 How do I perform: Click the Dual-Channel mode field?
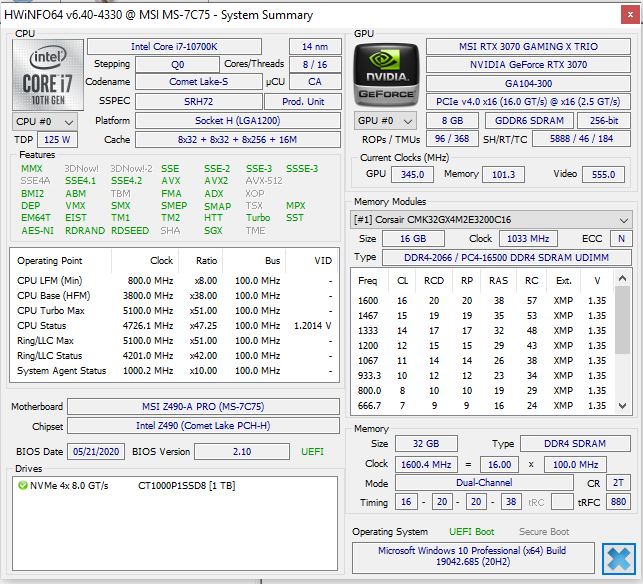coord(484,483)
